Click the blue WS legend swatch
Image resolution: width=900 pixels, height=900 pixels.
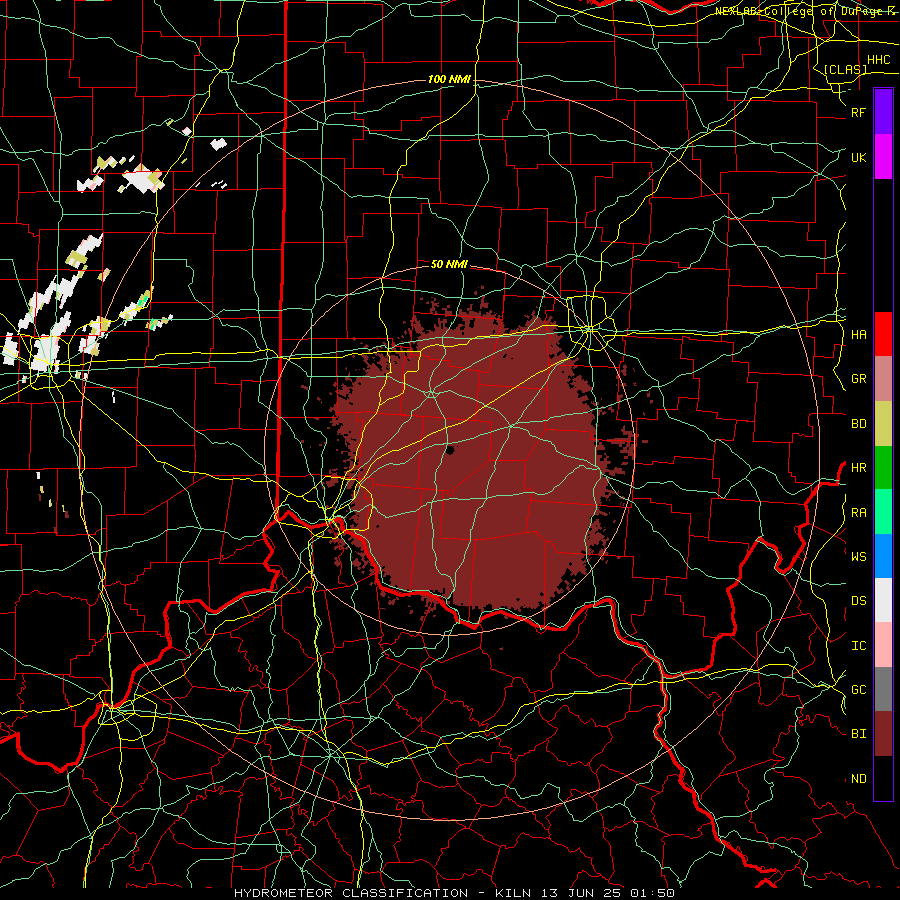tap(883, 556)
